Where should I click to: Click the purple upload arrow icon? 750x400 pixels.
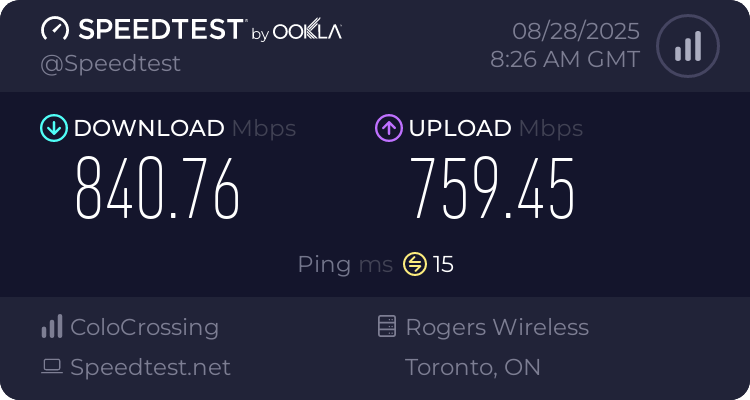[388, 128]
